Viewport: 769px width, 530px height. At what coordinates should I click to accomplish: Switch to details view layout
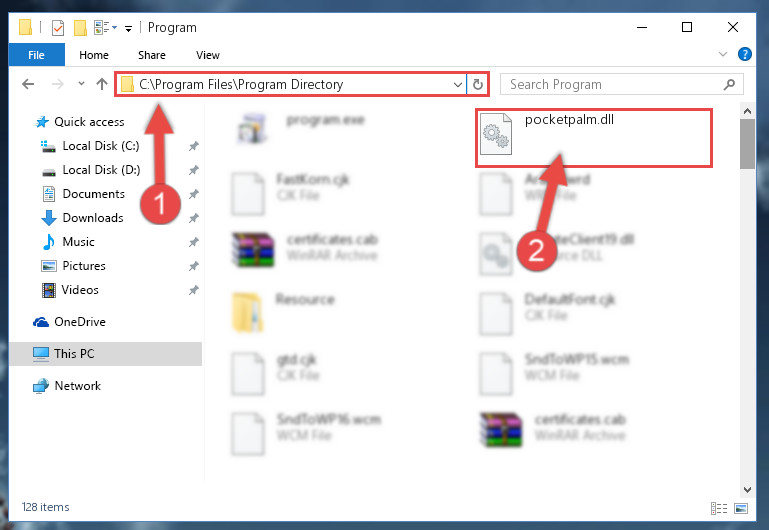[x=718, y=508]
